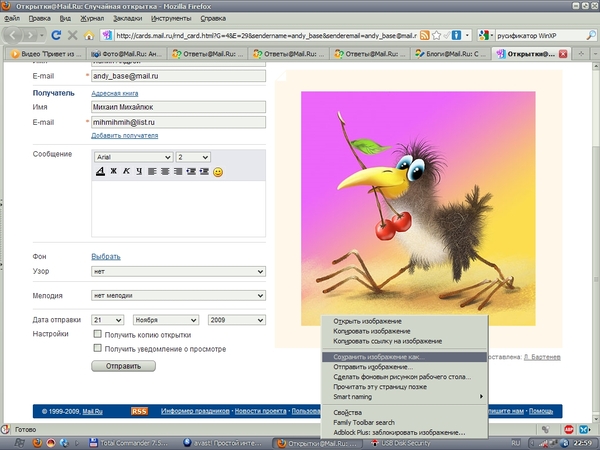Open the Мелодия dropdown 'нет мелодии'
This screenshot has width=600, height=450.
(x=178, y=295)
